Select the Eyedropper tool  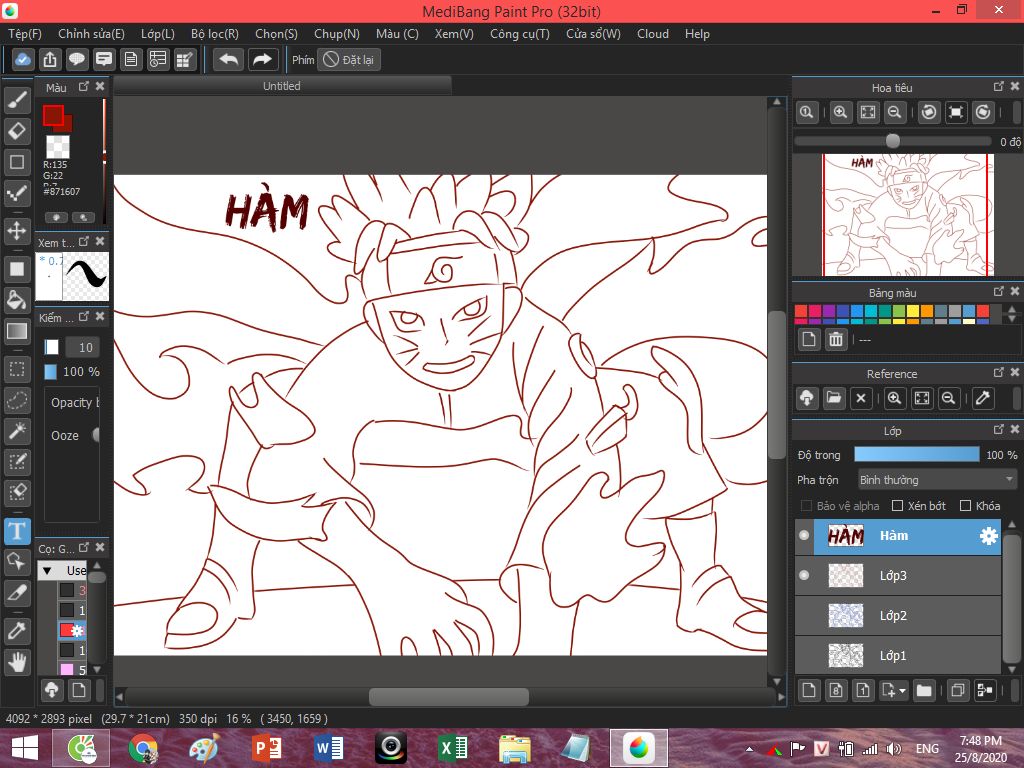17,631
